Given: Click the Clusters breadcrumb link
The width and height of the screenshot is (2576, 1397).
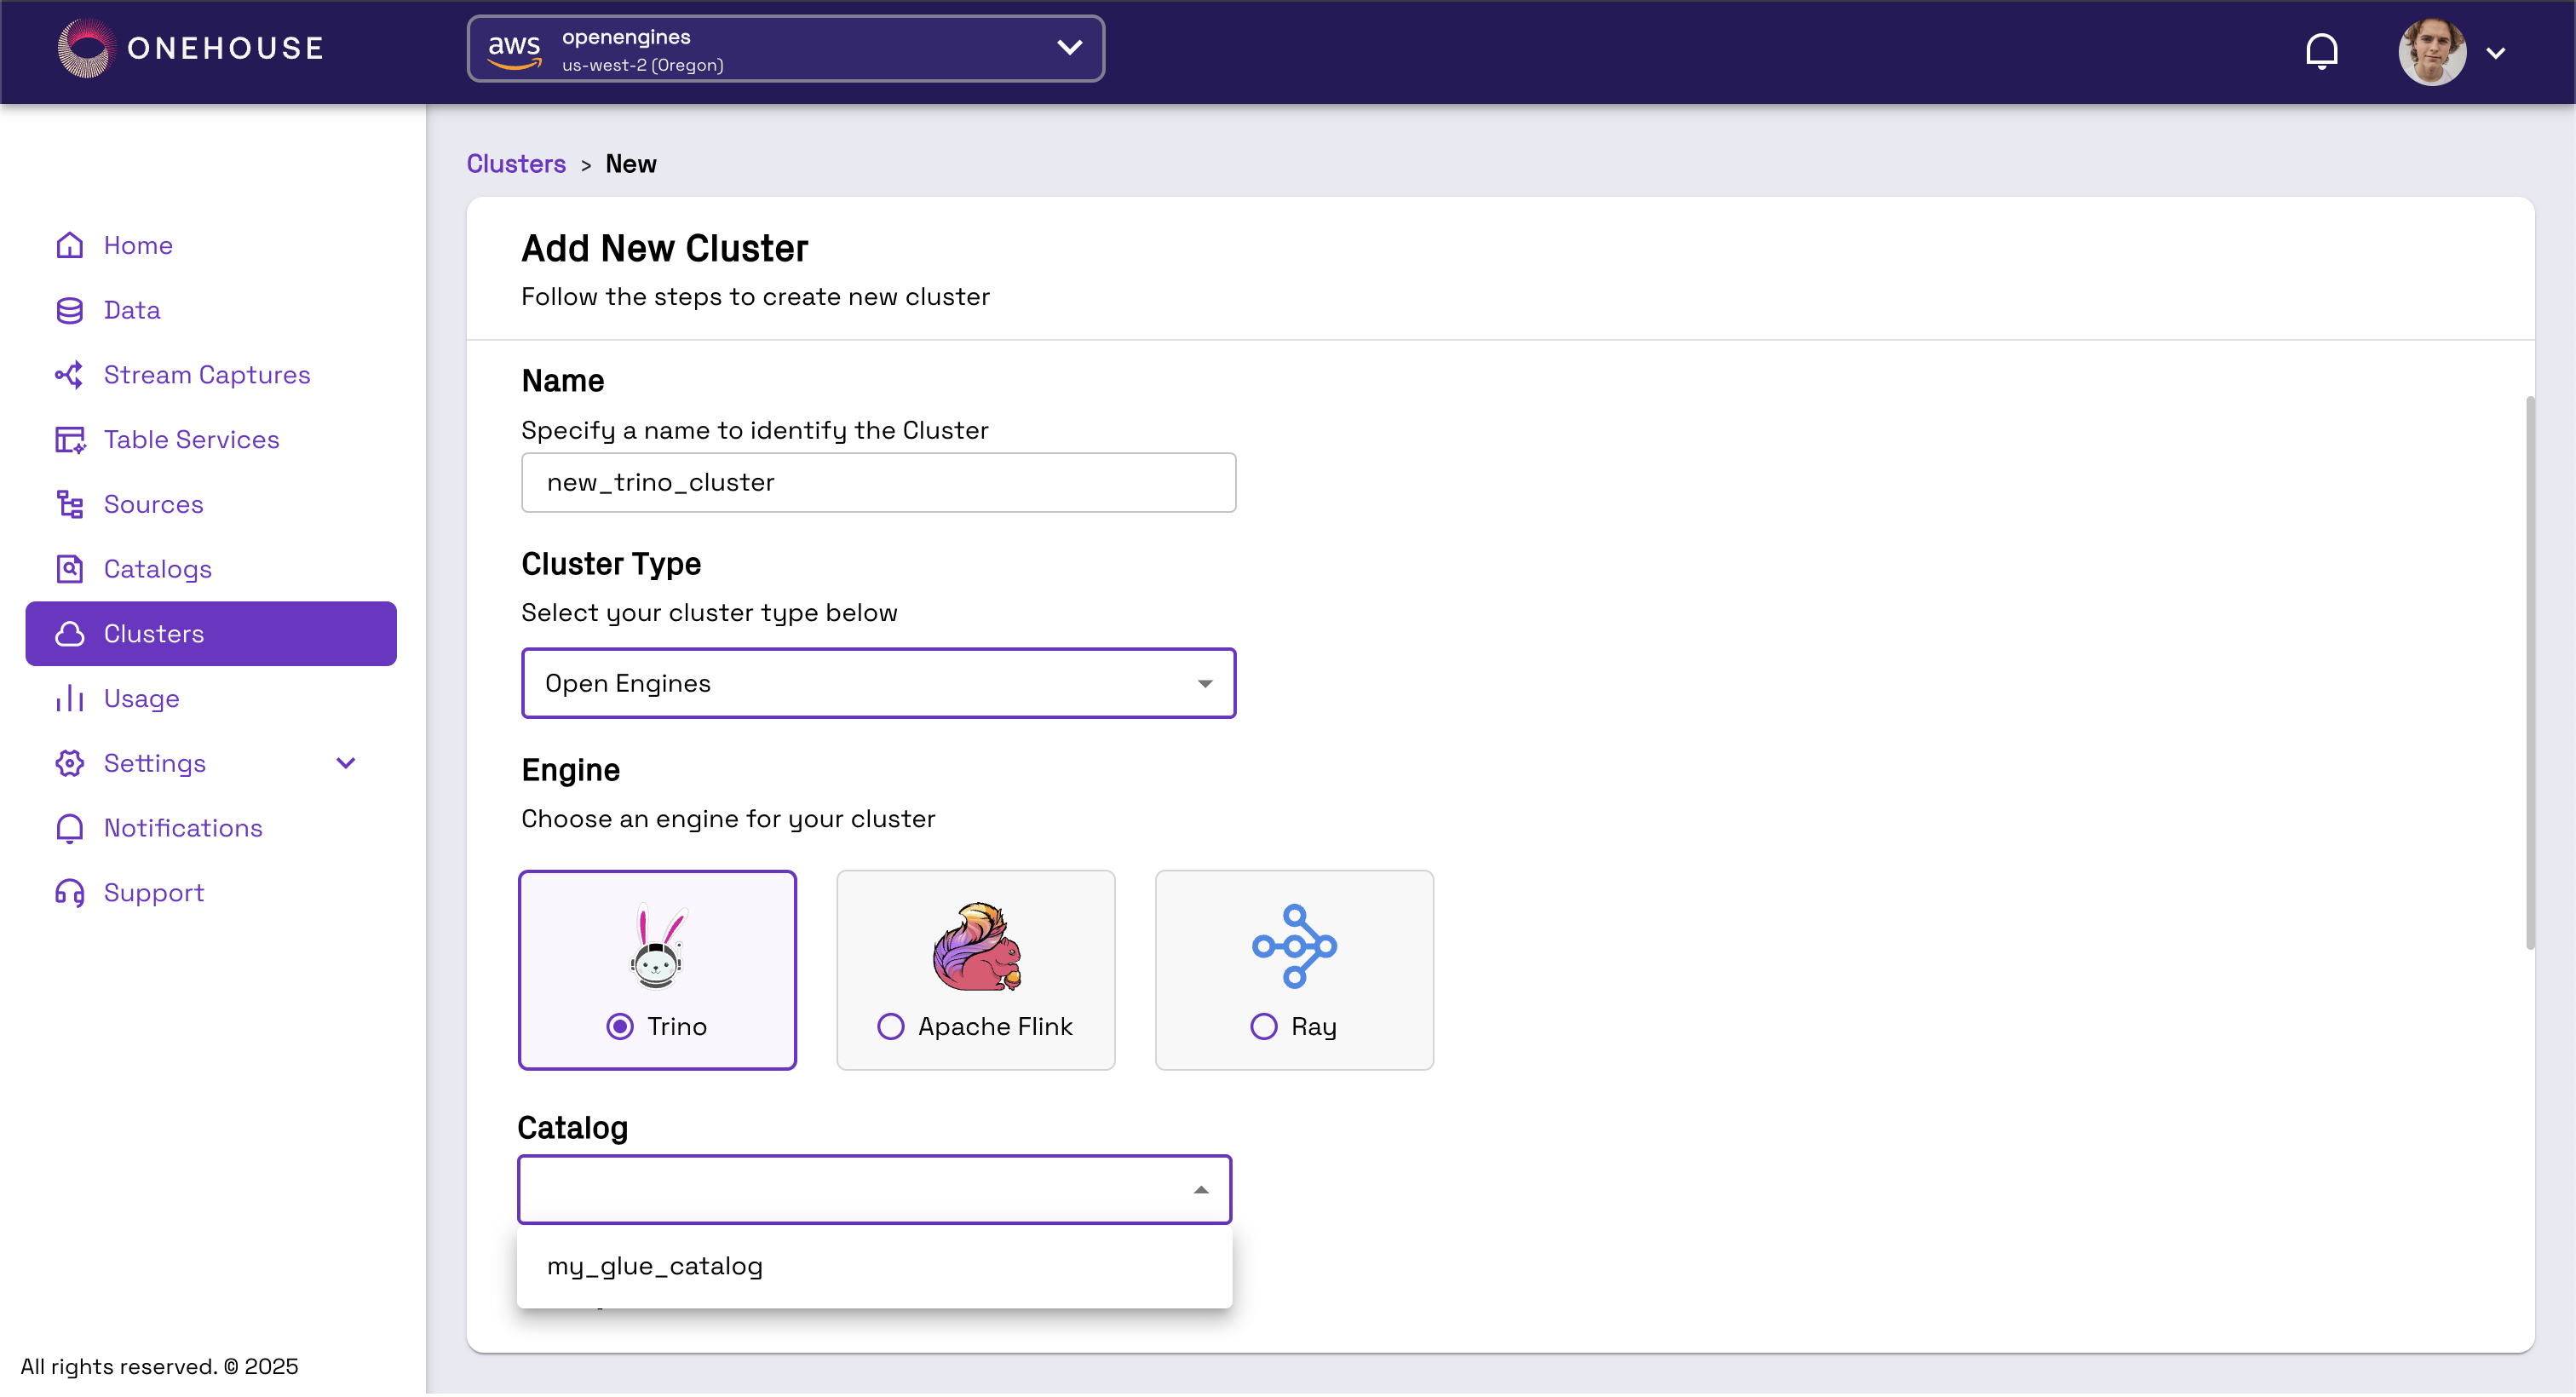Looking at the screenshot, I should point(516,164).
